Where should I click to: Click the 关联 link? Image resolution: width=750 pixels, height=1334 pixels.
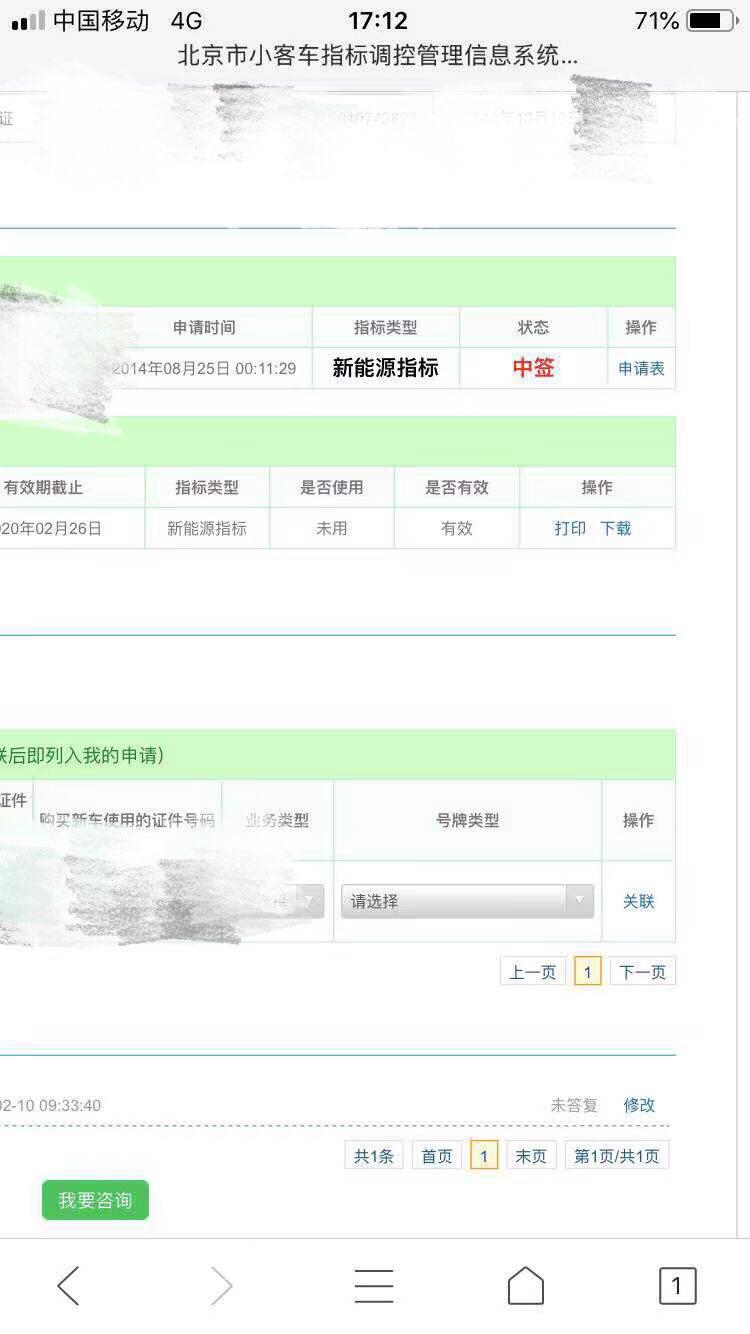[639, 902]
